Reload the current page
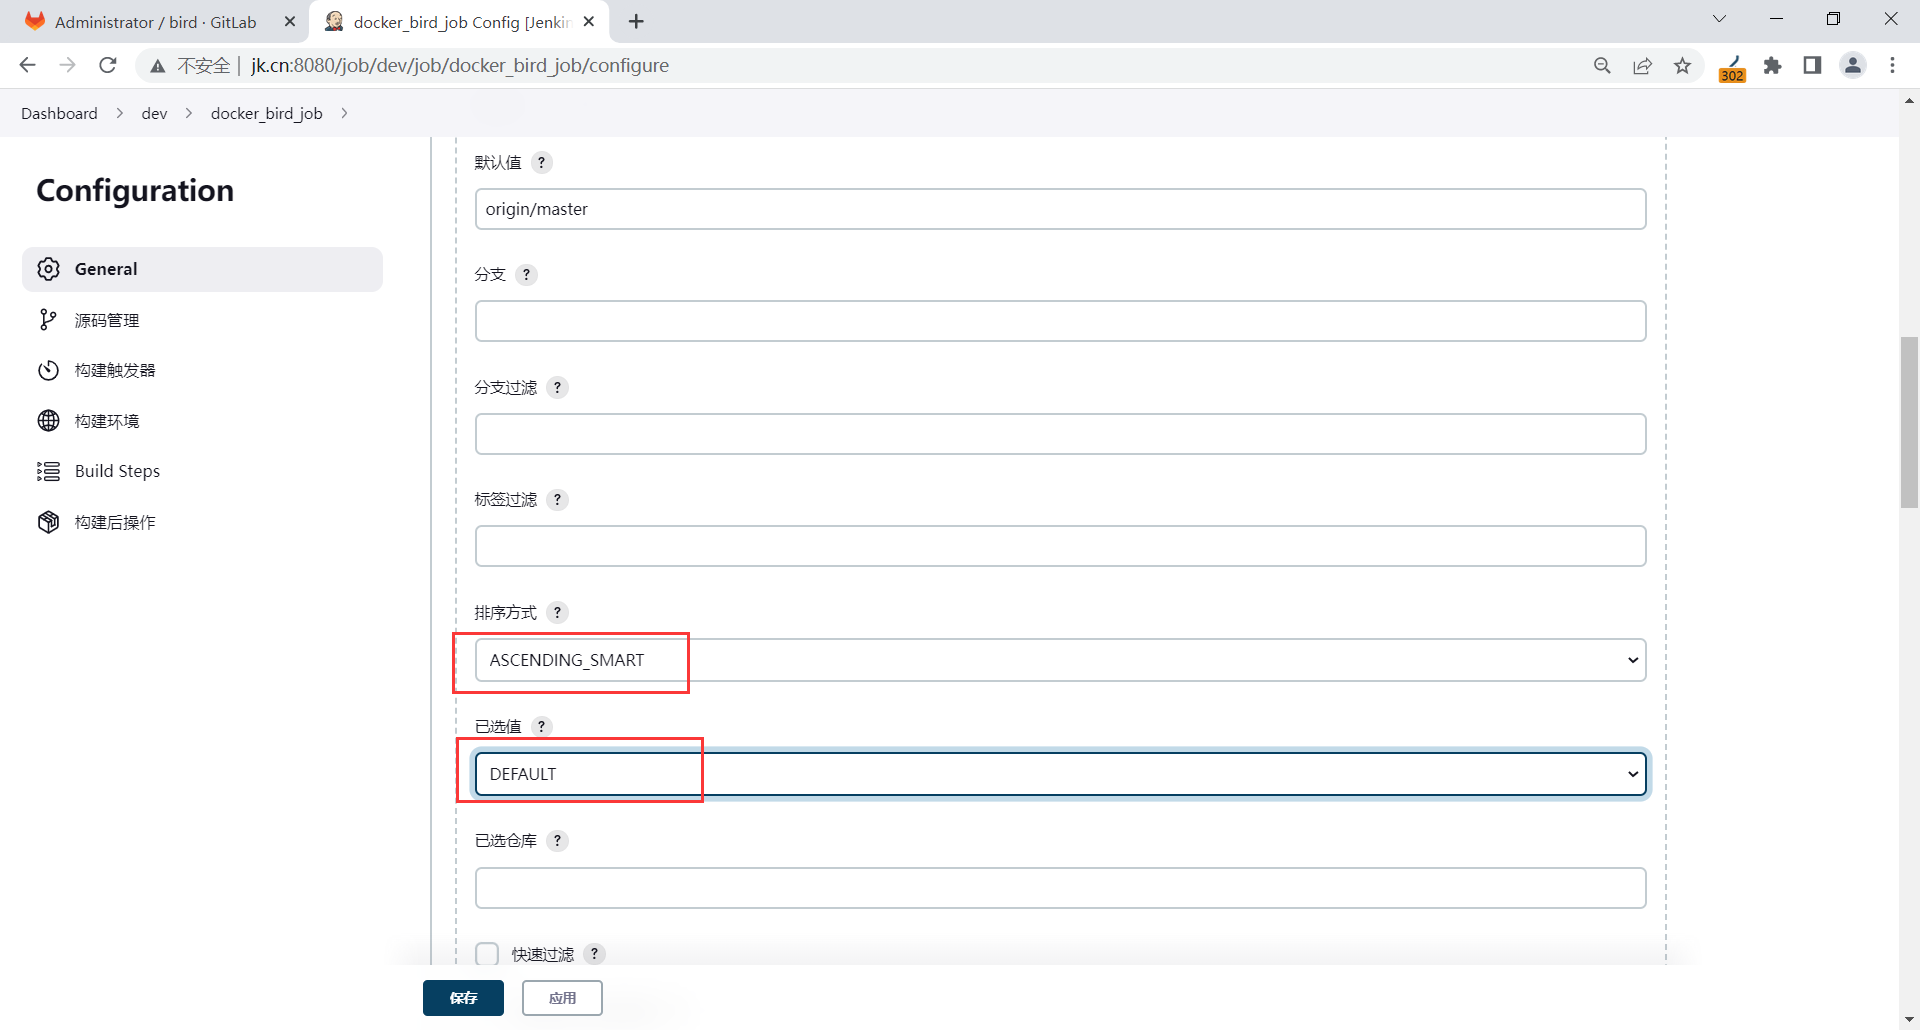Viewport: 1920px width, 1030px height. (108, 65)
